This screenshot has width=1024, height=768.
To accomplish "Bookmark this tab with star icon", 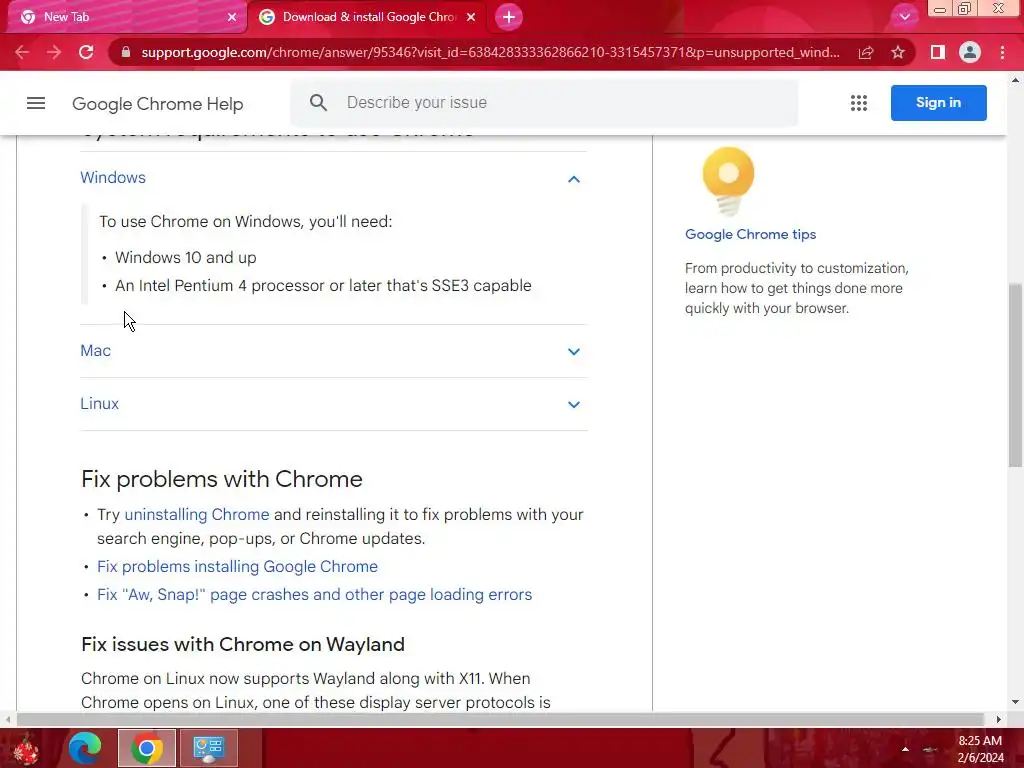I will (x=898, y=52).
